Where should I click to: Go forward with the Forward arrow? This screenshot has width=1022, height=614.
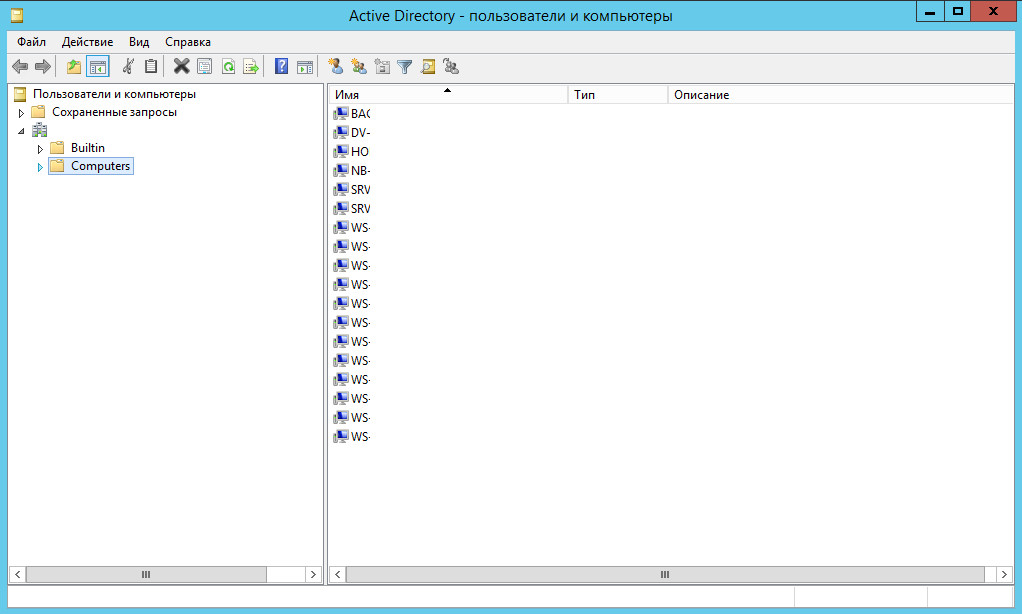43,66
